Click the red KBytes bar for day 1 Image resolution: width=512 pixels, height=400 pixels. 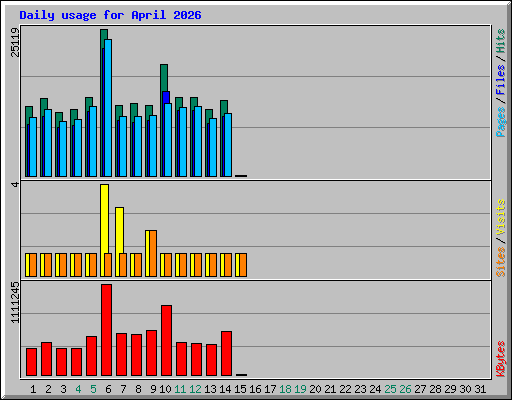point(31,362)
